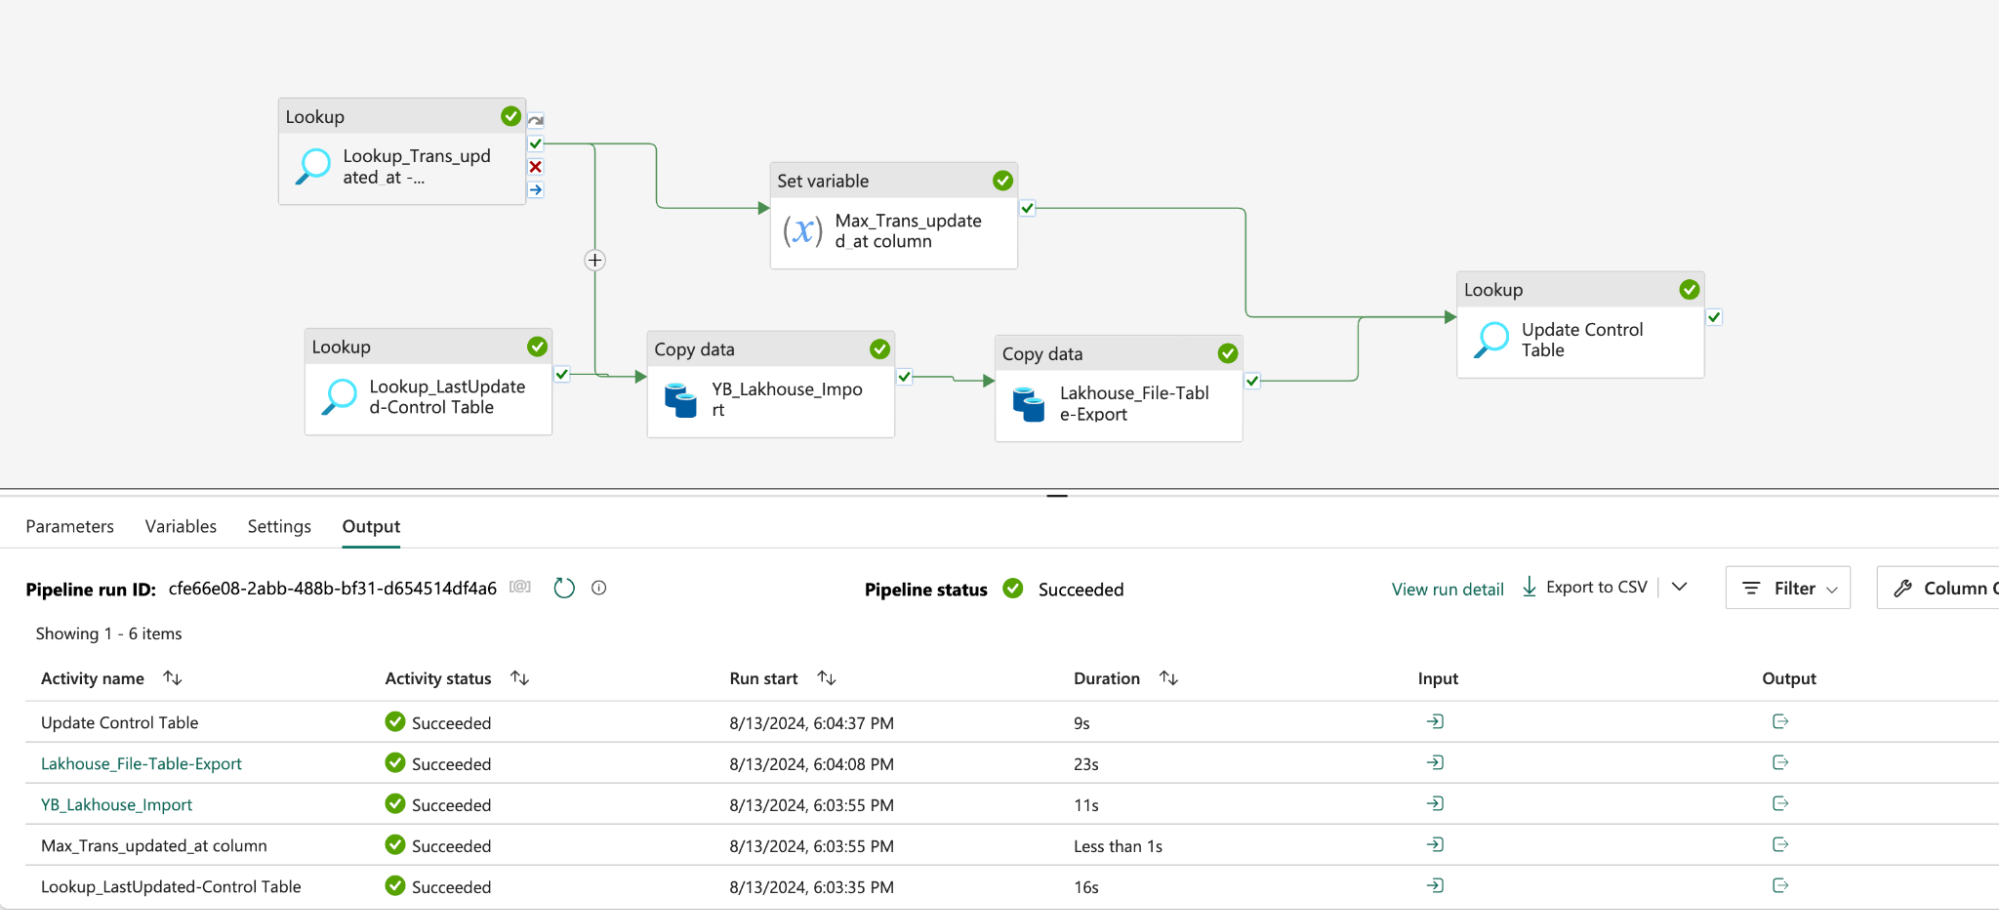Viewport: 1999px width, 910px height.
Task: Click the View run detail link
Action: tap(1447, 589)
